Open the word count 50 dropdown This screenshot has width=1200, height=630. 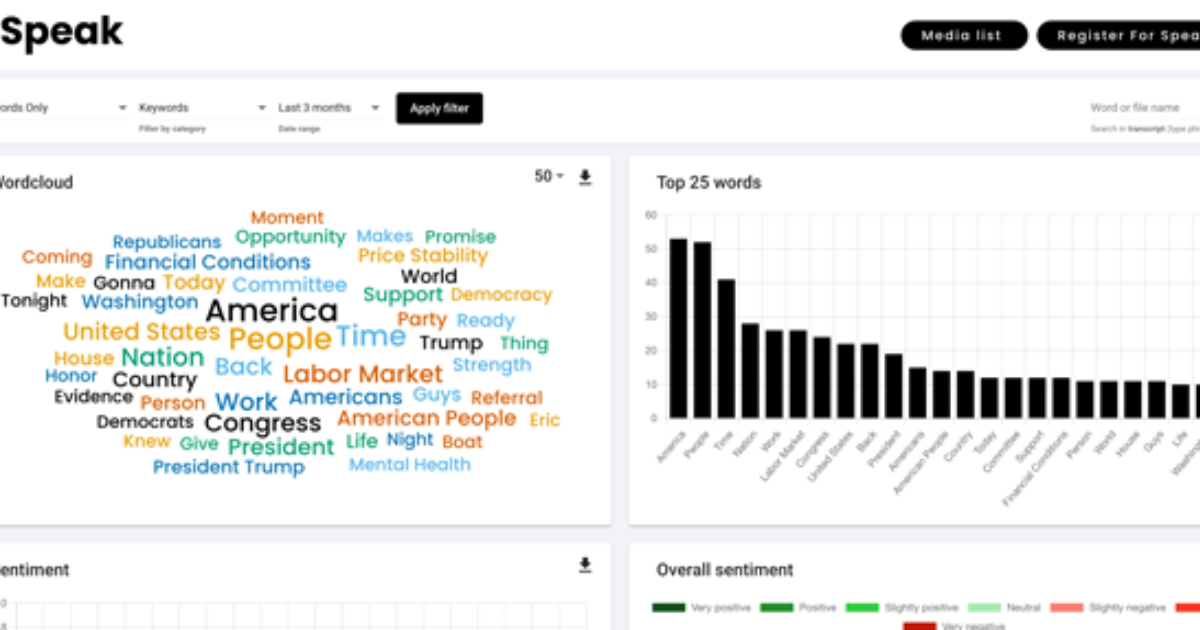(x=549, y=177)
